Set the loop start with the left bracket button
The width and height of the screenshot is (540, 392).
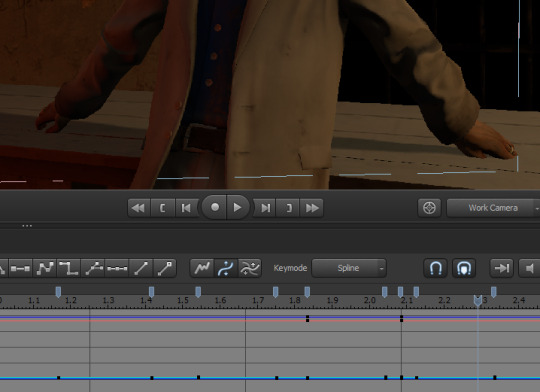click(163, 208)
